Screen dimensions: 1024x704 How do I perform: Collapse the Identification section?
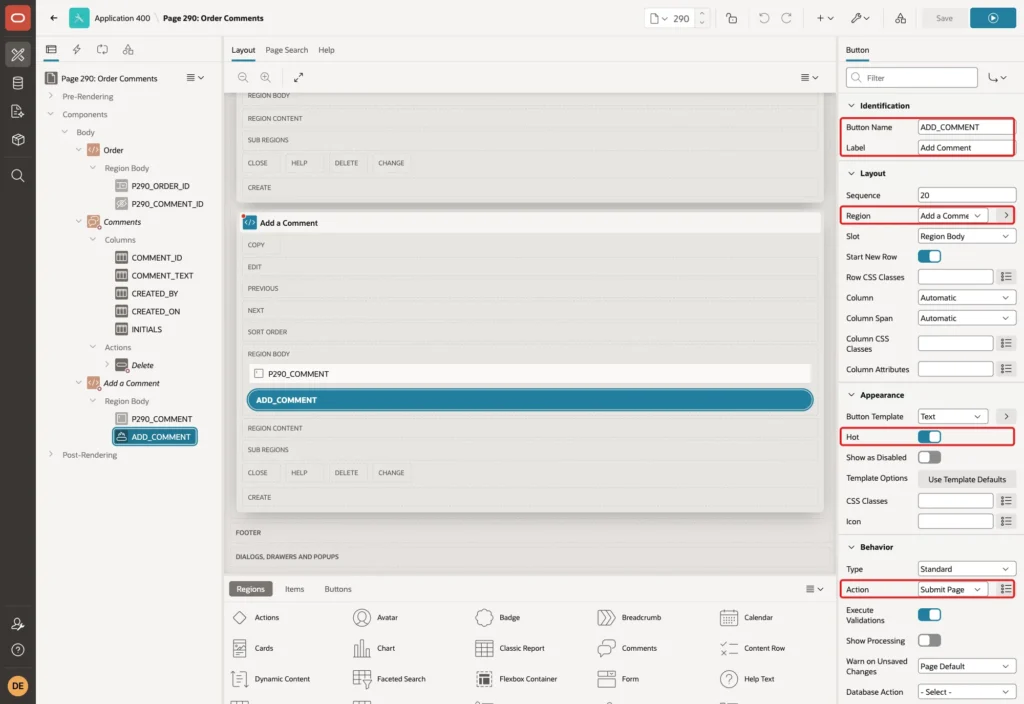[851, 106]
